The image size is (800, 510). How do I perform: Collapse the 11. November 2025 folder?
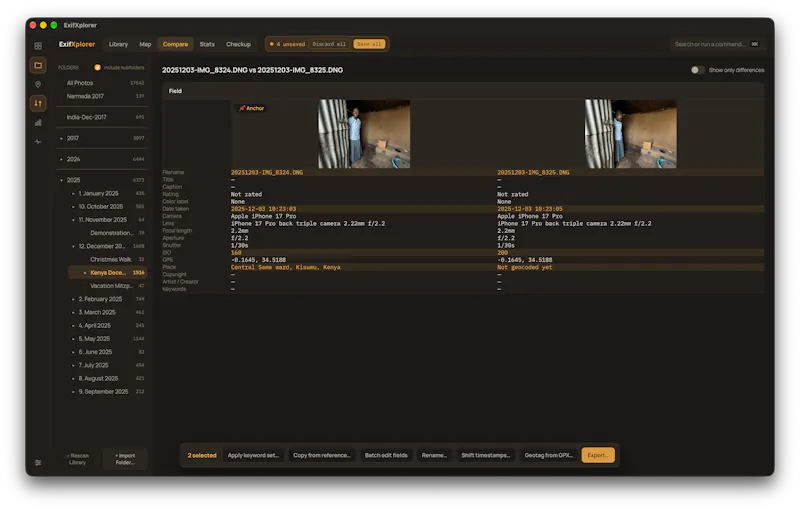[73, 220]
